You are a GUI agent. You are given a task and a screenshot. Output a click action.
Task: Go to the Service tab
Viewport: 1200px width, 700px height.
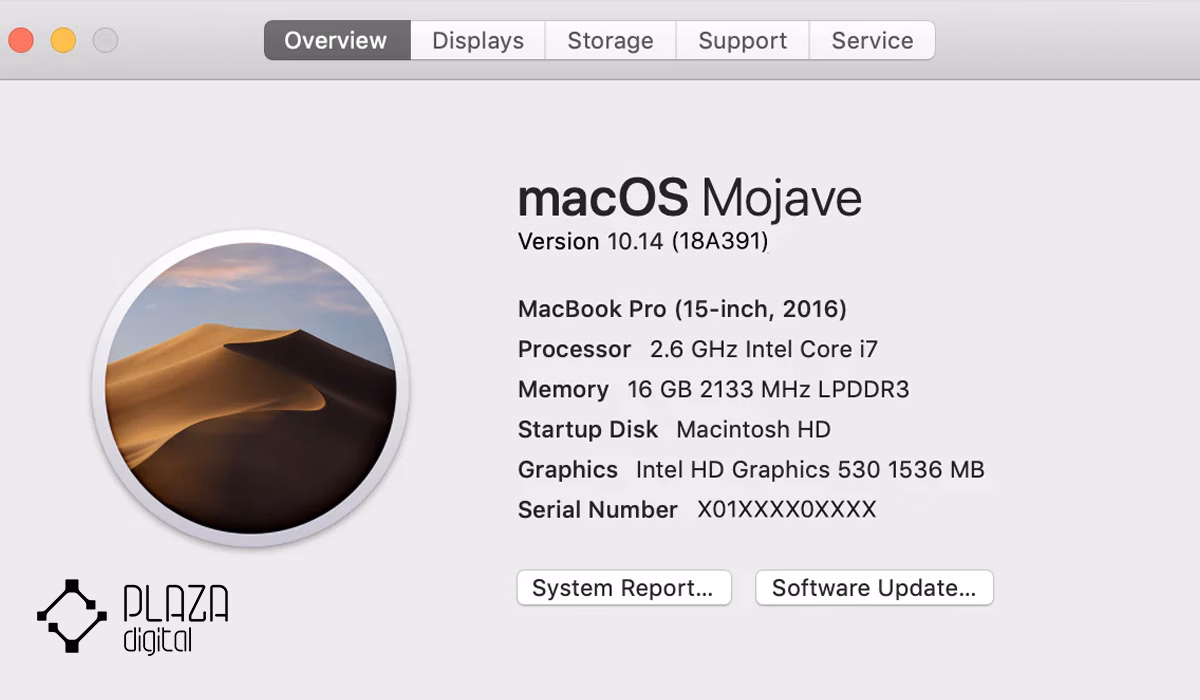pos(872,41)
